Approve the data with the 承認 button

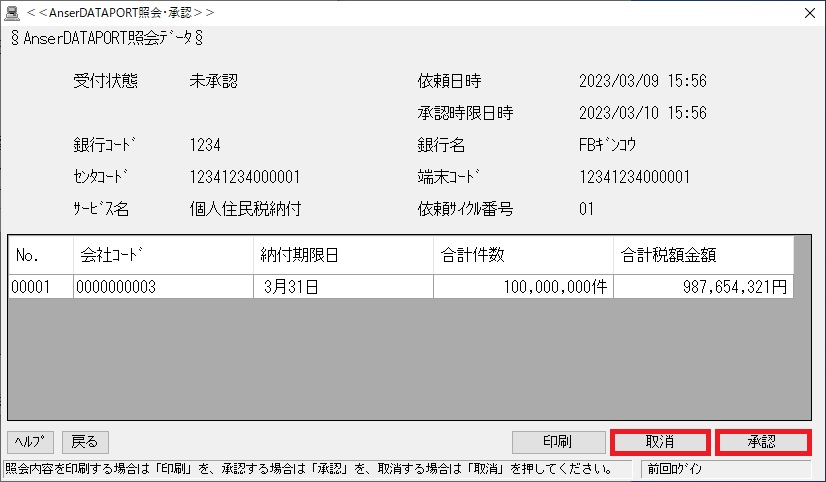[x=763, y=441]
